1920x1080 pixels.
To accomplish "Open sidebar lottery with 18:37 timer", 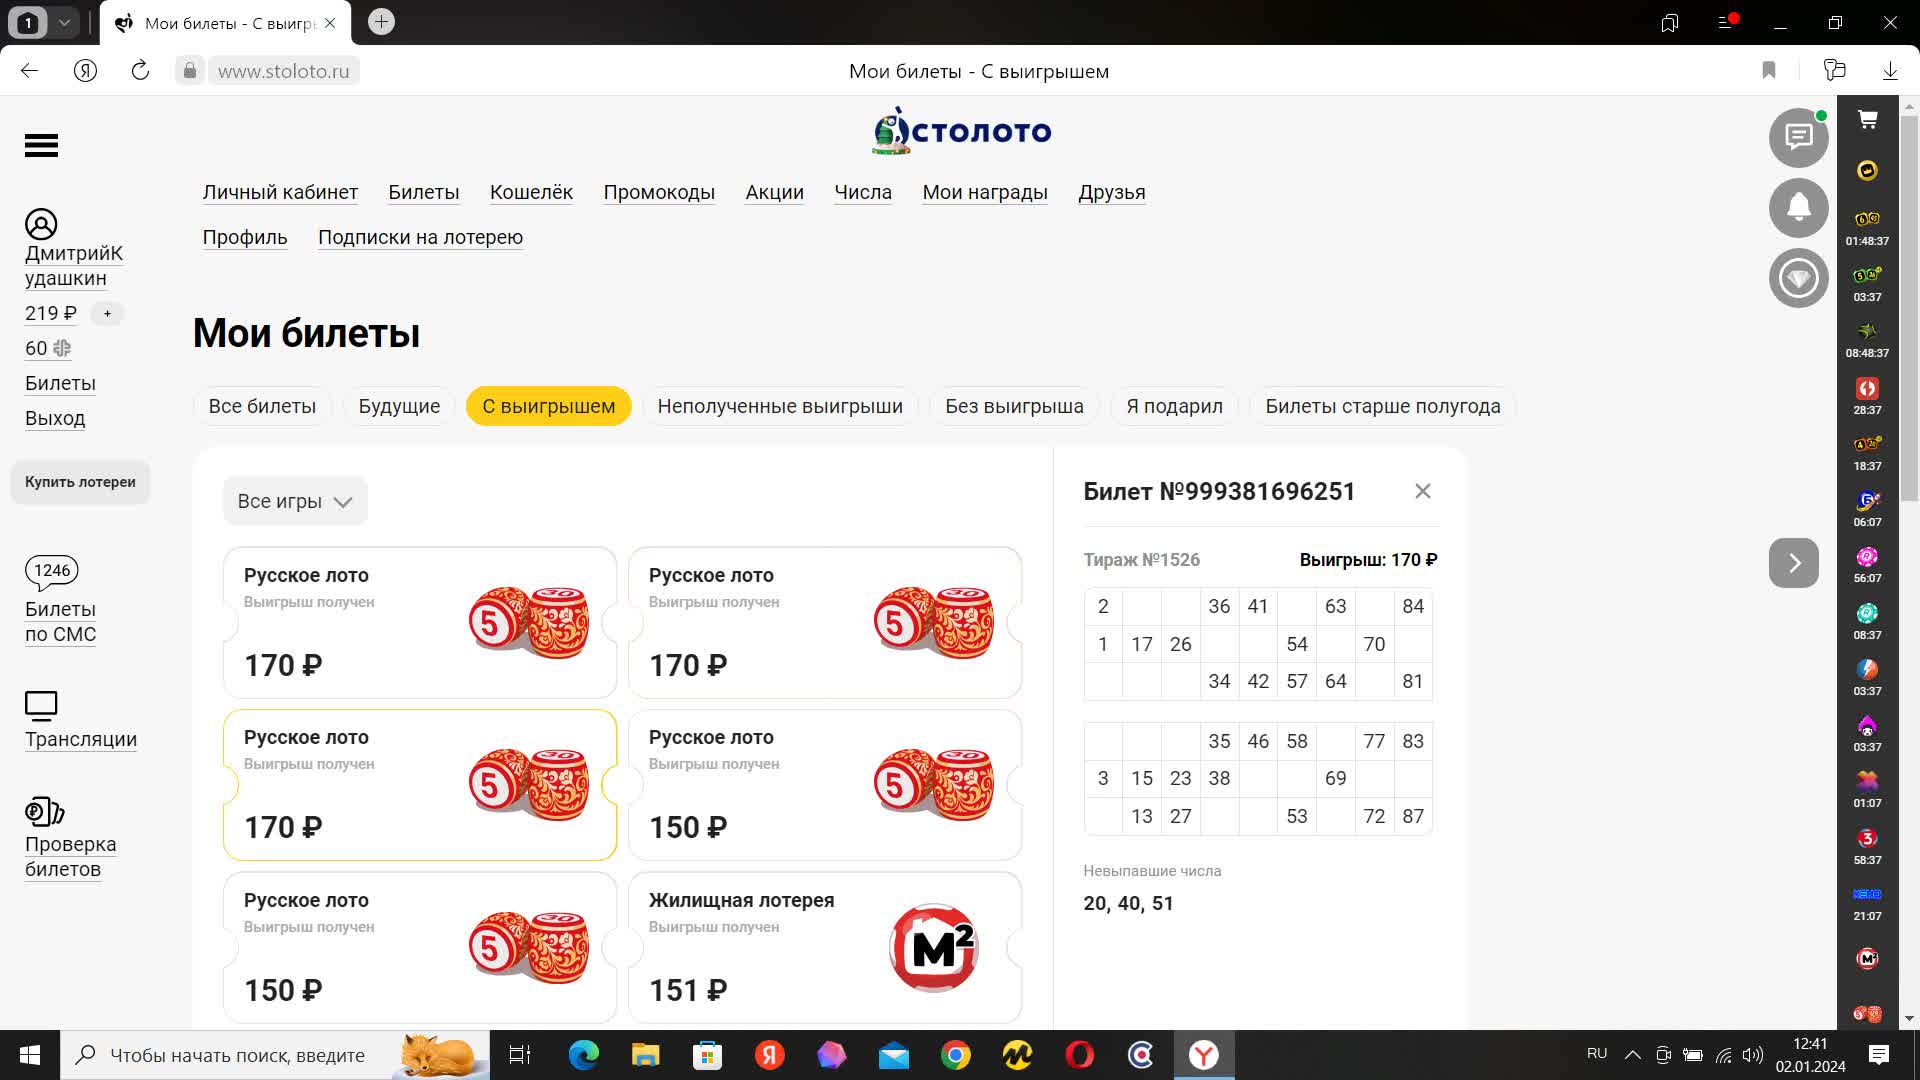I will 1867,453.
